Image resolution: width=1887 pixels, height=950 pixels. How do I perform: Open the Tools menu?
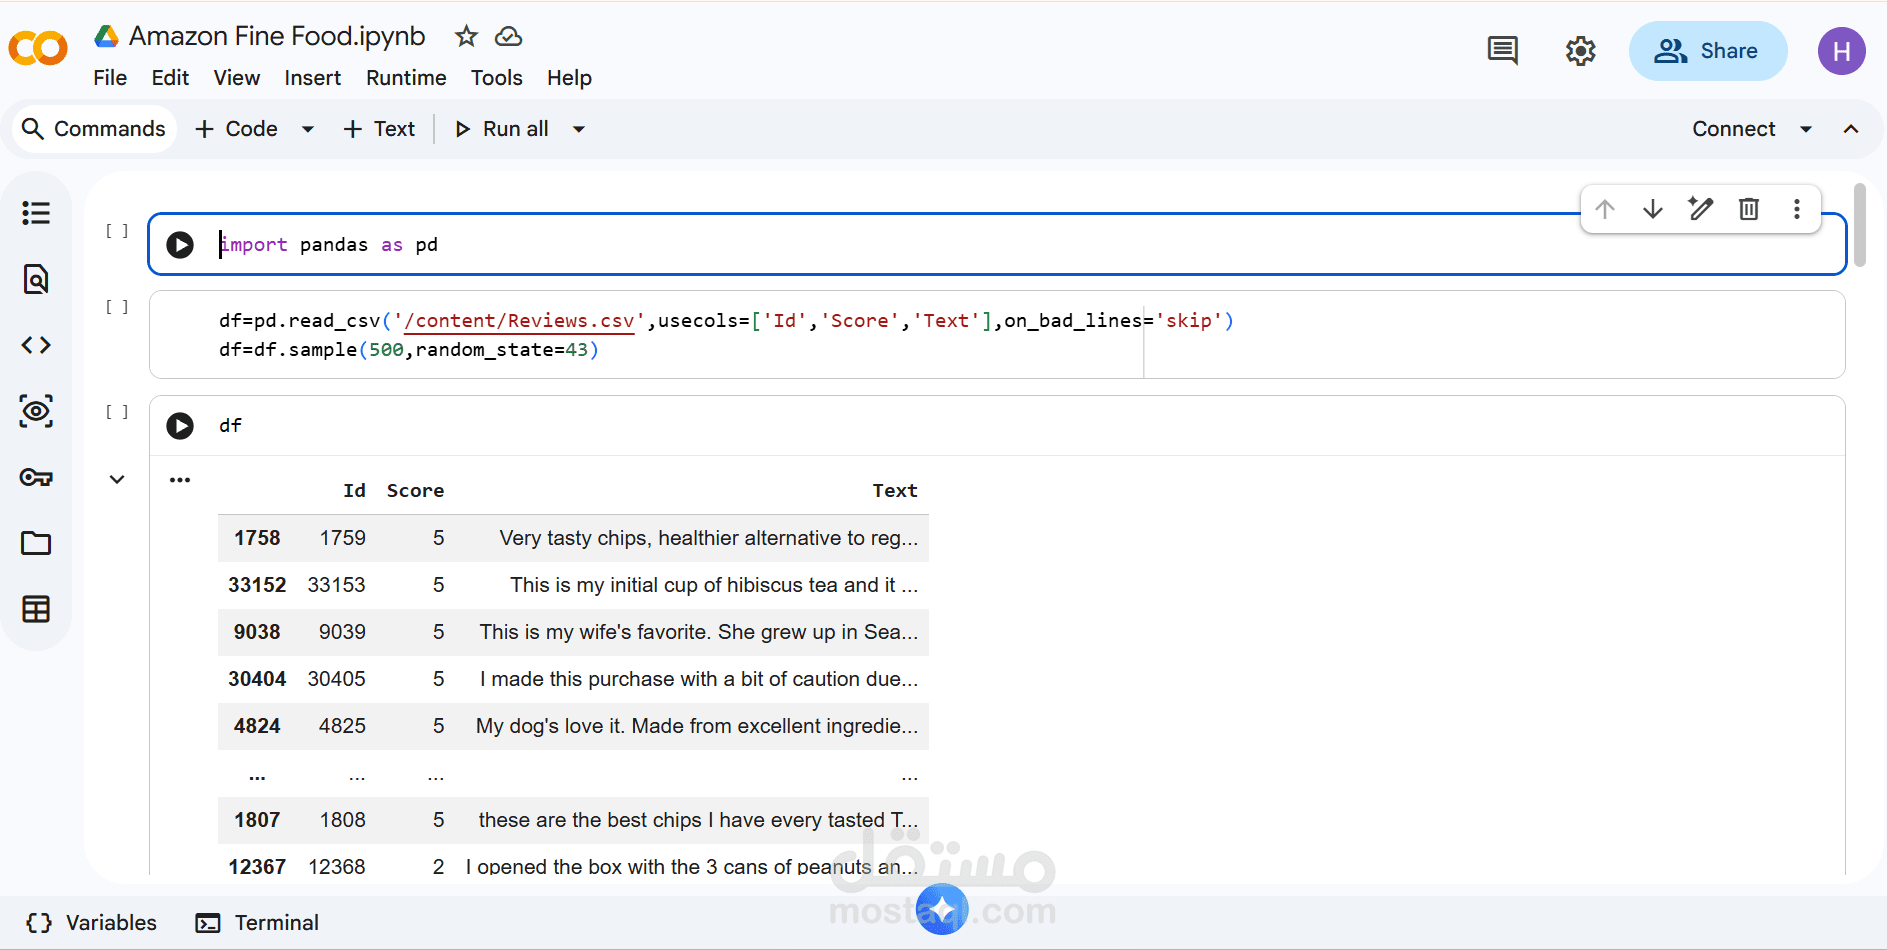coord(496,78)
